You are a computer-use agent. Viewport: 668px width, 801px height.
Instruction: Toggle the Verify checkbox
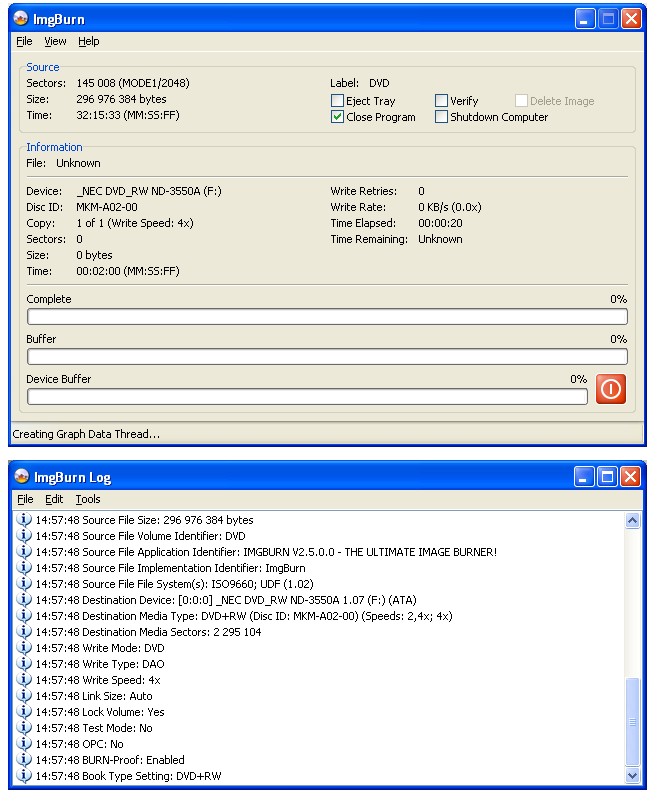click(x=441, y=101)
